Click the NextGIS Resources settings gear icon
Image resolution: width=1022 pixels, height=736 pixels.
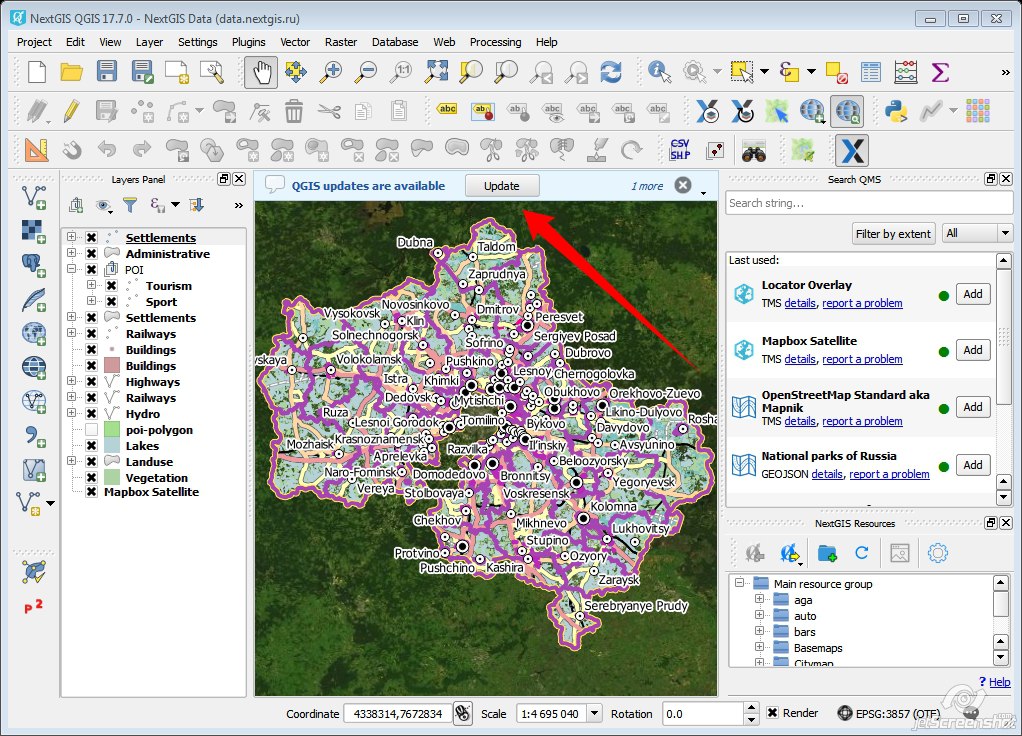[937, 553]
